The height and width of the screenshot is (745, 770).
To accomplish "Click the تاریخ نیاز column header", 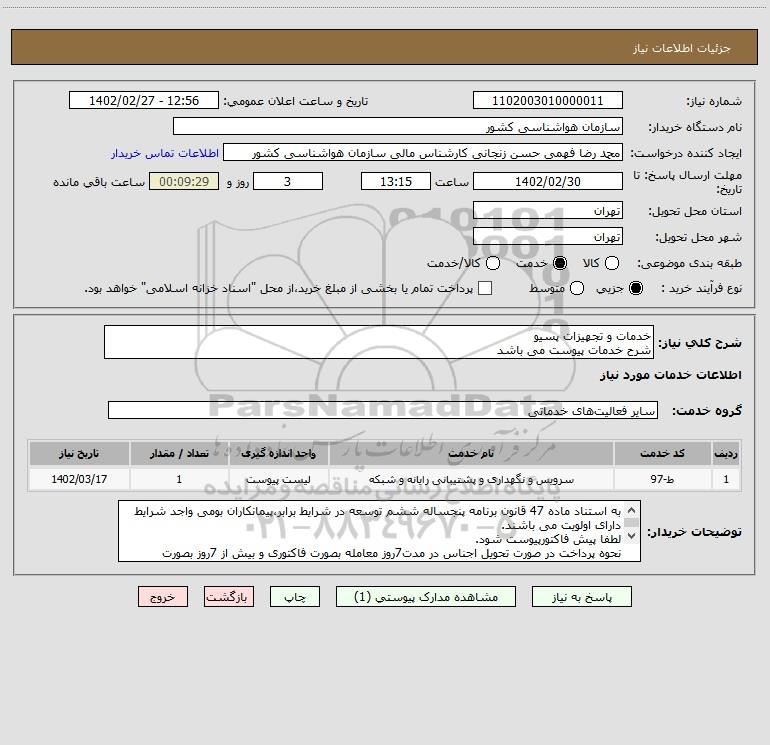I will 79,453.
